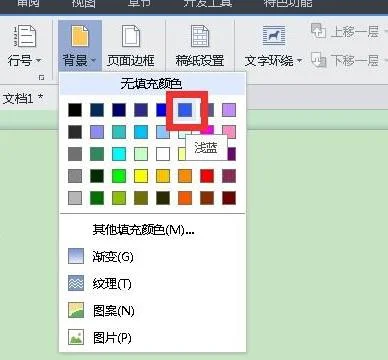Screen dimensions: 388x360
Task: Pick the purple swatch
Action: pos(232,154)
